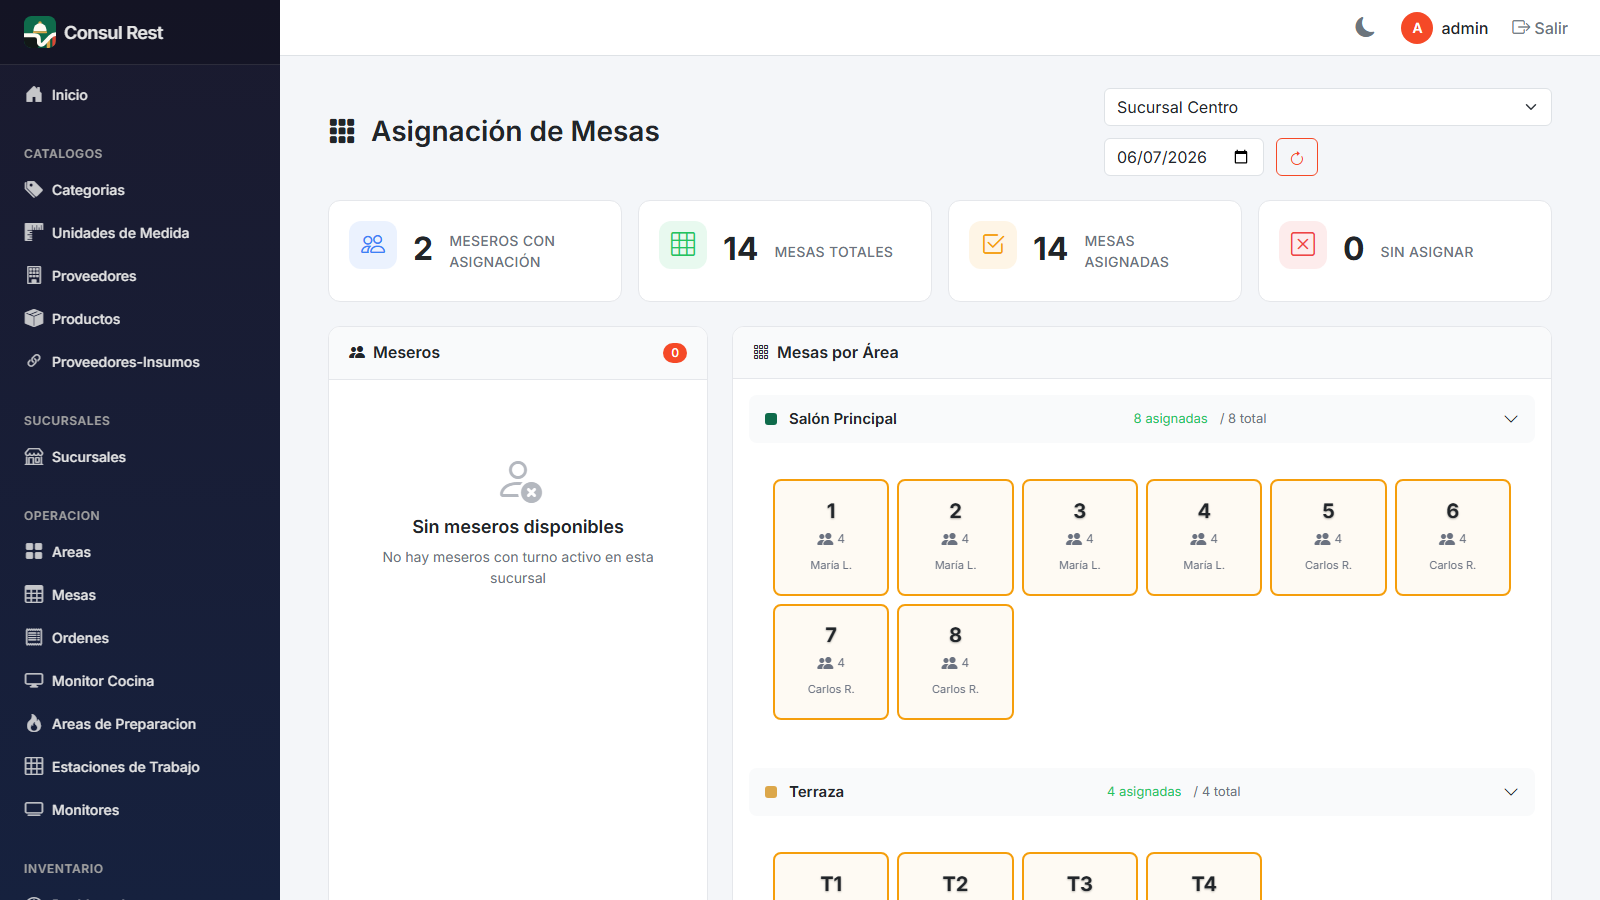1600x900 pixels.
Task: Open Proveedores-Insumos page
Action: (140, 362)
